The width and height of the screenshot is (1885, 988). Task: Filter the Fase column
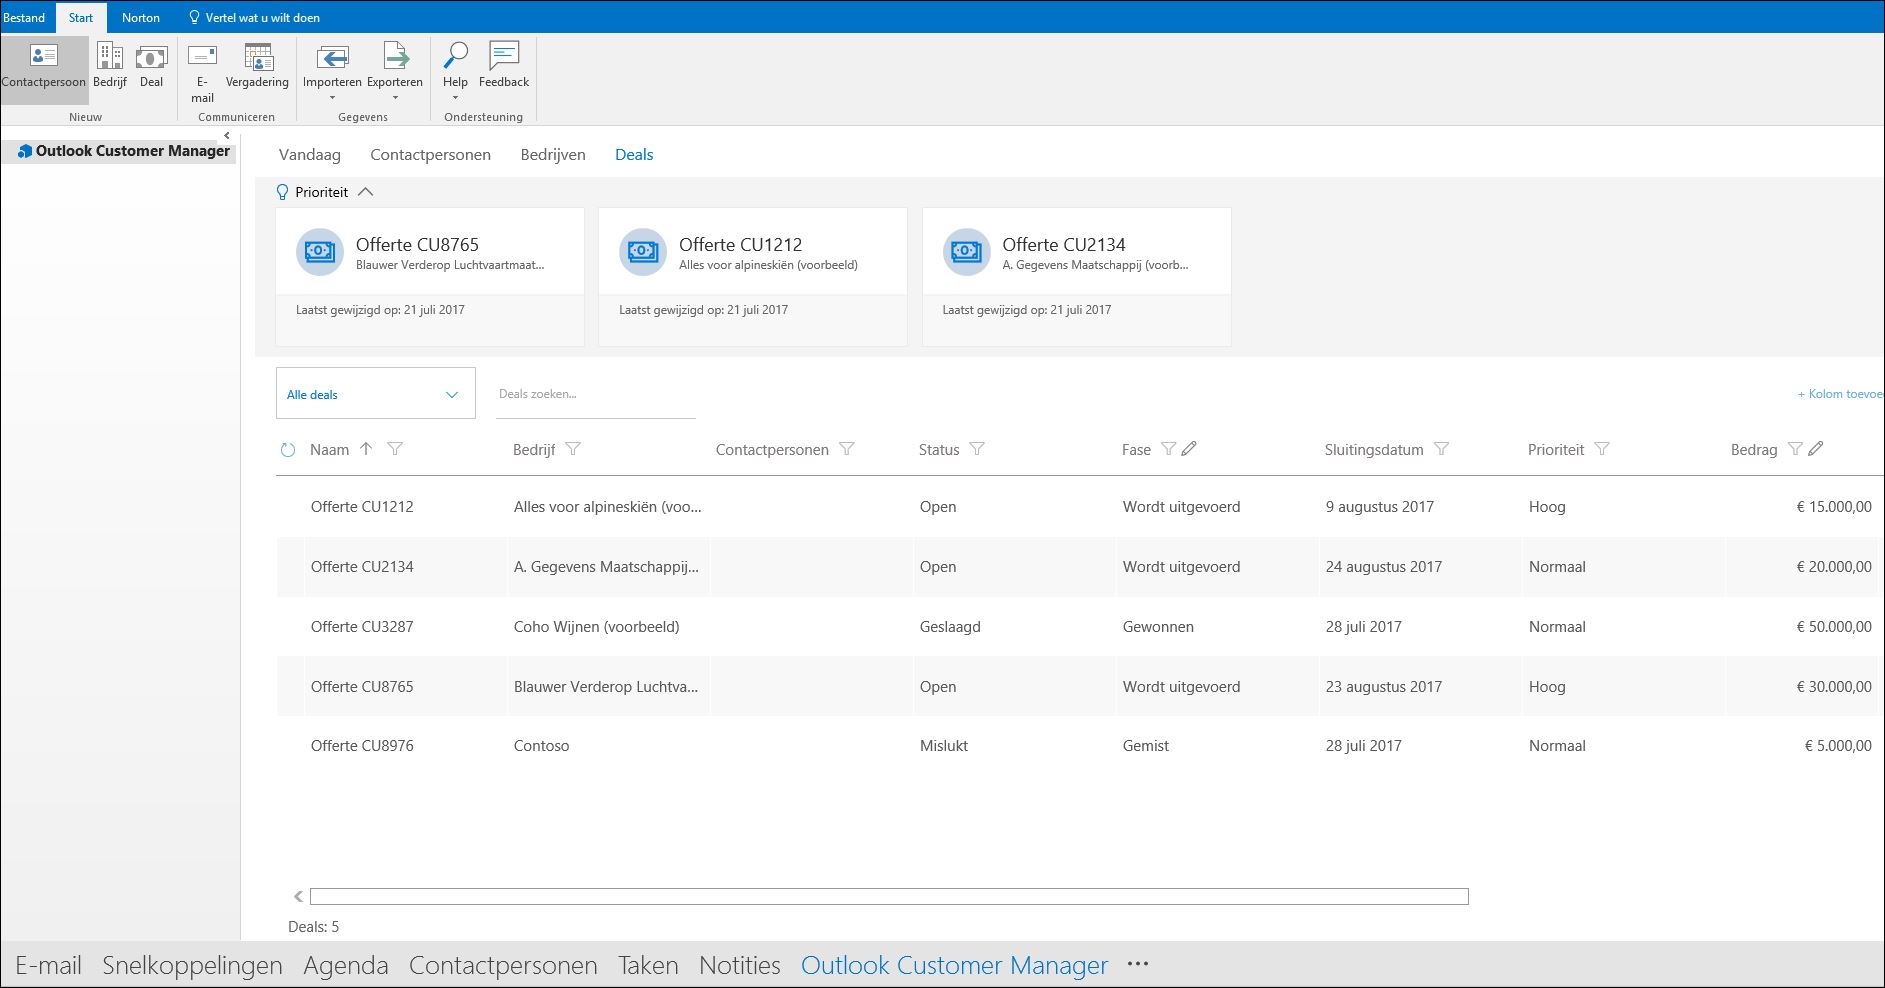[1168, 449]
